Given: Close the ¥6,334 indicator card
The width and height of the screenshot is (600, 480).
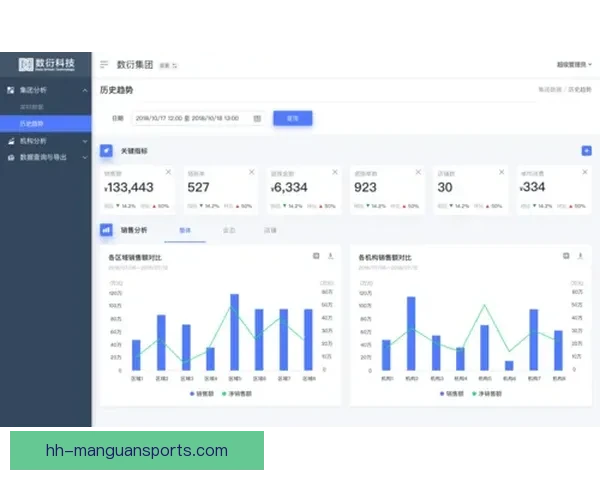Looking at the screenshot, I should [x=335, y=172].
